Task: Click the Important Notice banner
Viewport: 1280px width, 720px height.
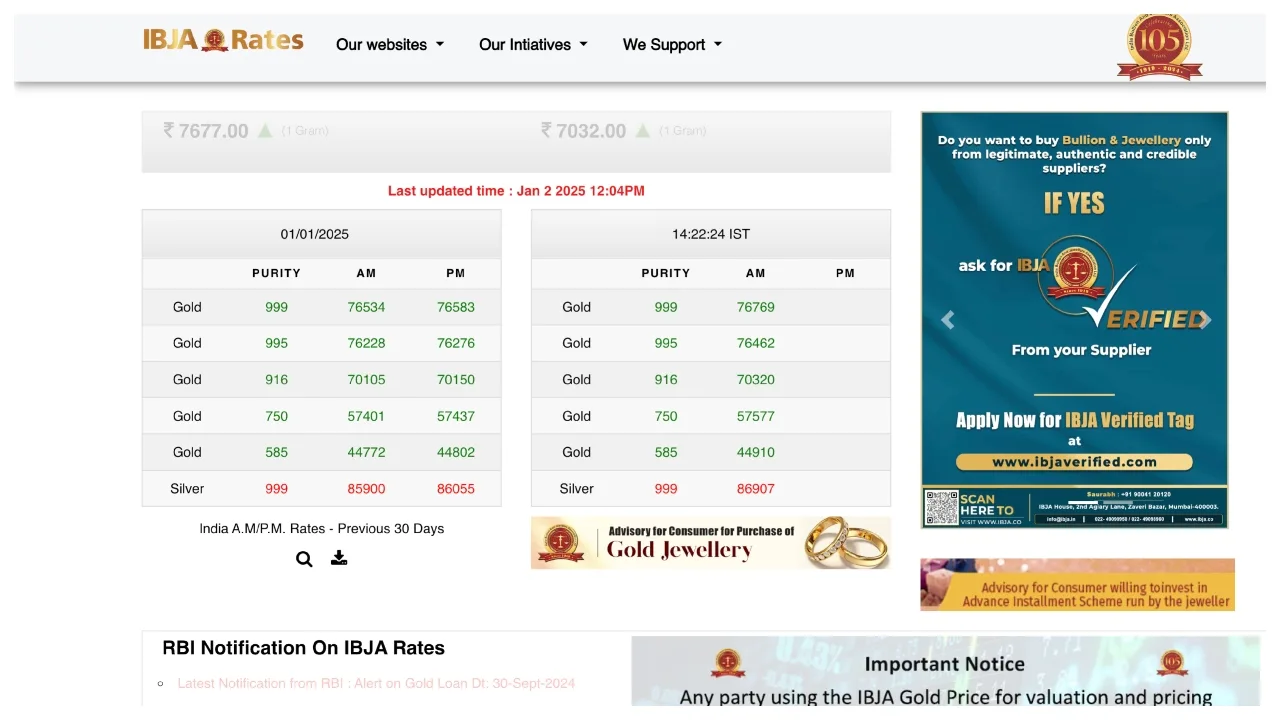Action: [945, 673]
